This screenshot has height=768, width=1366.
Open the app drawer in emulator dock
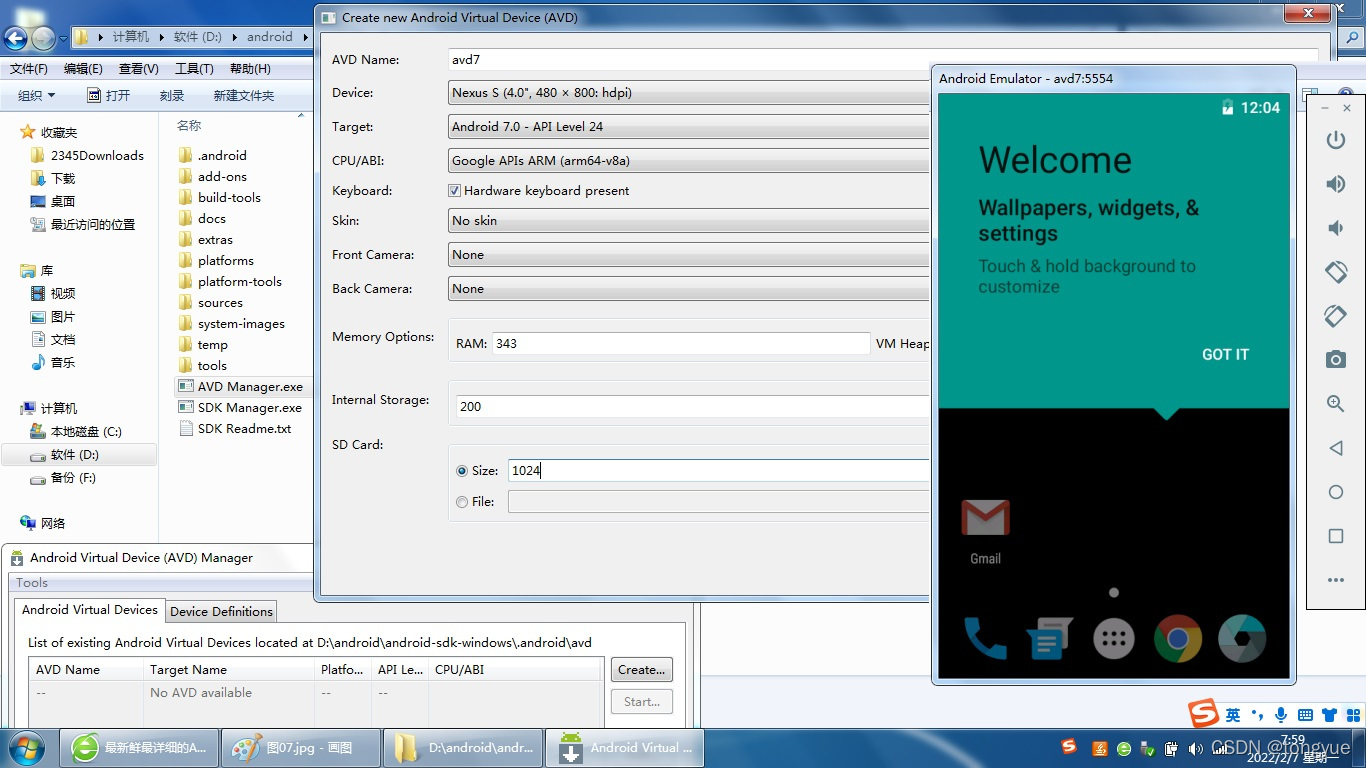1114,638
